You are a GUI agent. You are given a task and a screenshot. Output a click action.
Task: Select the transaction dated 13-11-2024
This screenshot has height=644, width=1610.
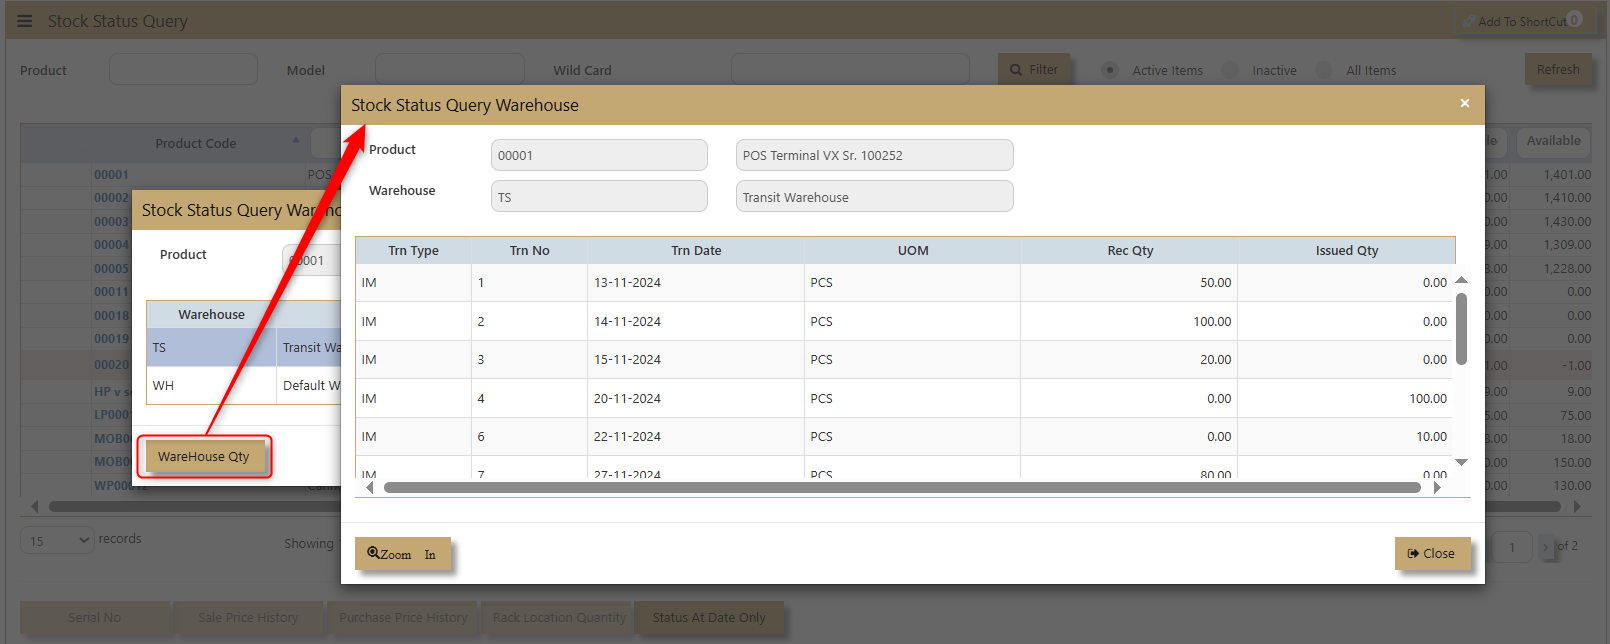(905, 283)
